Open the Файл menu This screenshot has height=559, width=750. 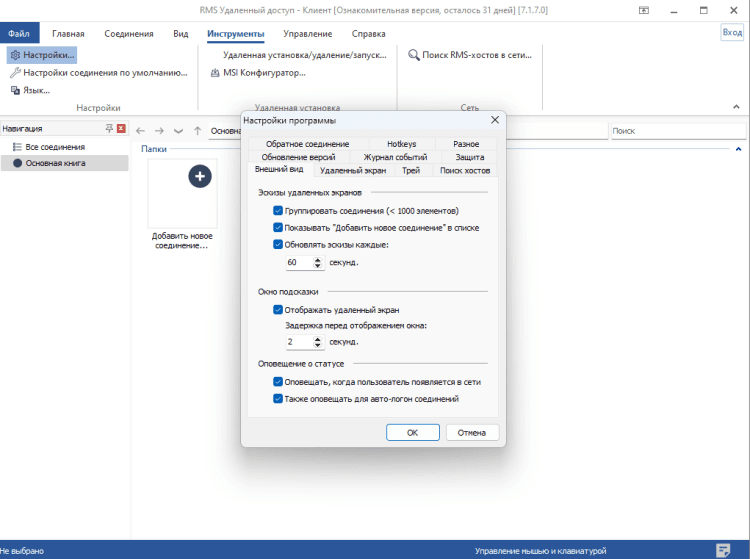[19, 33]
